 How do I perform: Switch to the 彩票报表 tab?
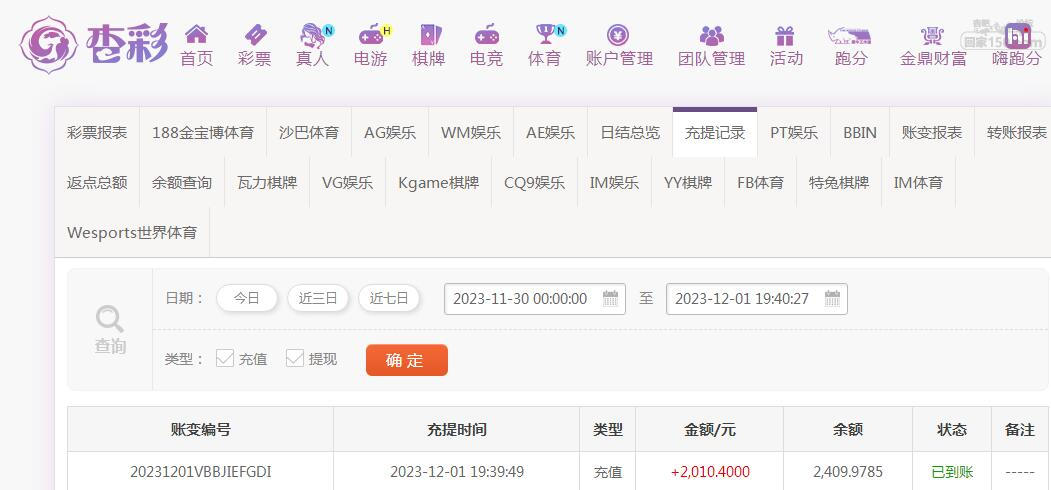97,132
